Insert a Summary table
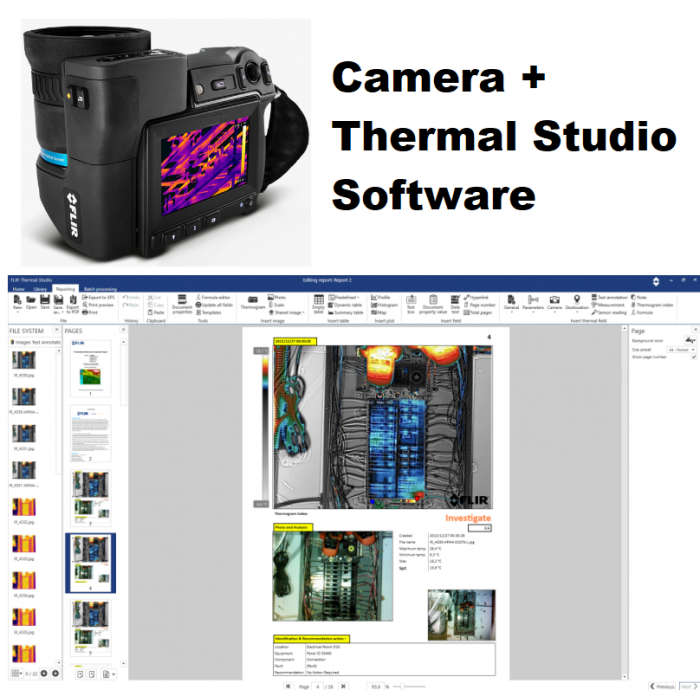The image size is (700, 700). 345,312
